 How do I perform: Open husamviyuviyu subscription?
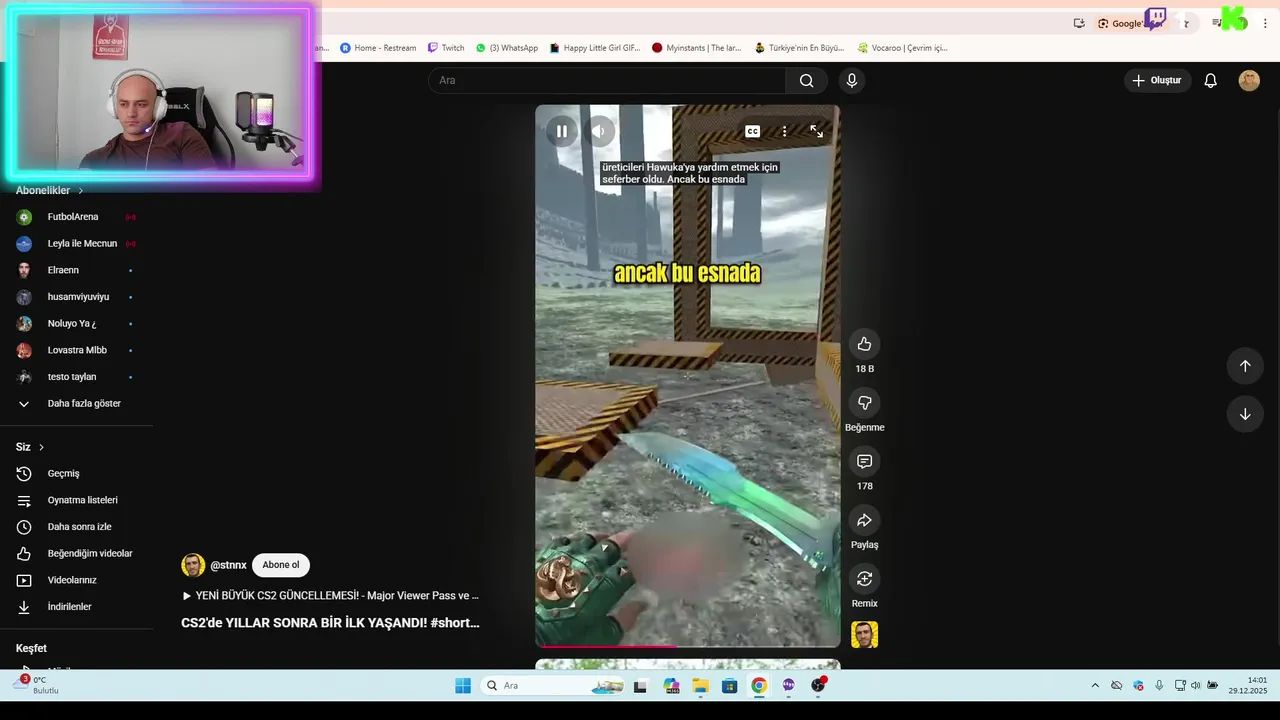click(x=76, y=297)
